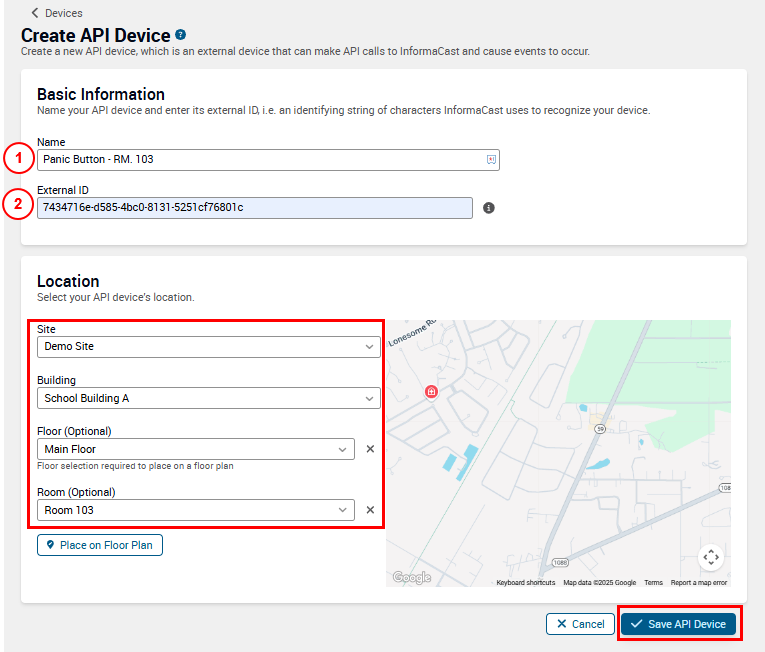Click the autofill icon inside the Name field

coord(491,160)
